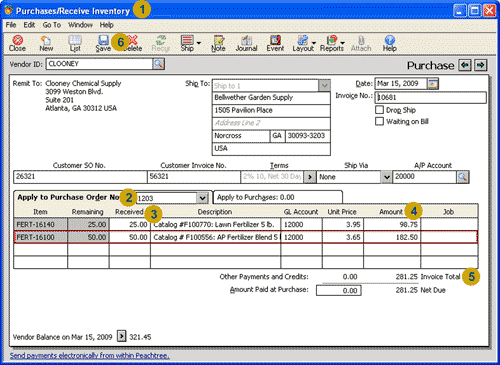Click Ship To address 1505 Pavilion Place field
Screen dimensions: 500x365
[x=271, y=110]
